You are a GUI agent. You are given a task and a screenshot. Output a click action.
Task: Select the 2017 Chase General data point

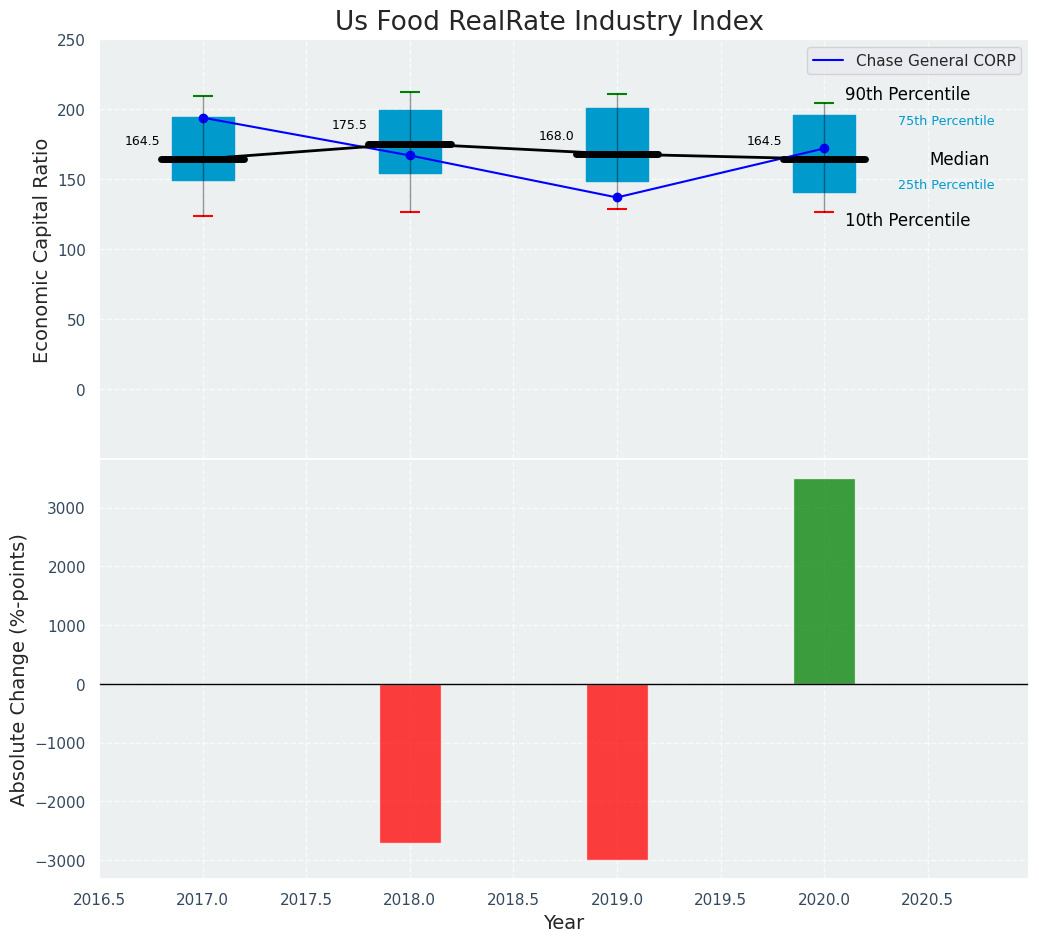(x=203, y=118)
